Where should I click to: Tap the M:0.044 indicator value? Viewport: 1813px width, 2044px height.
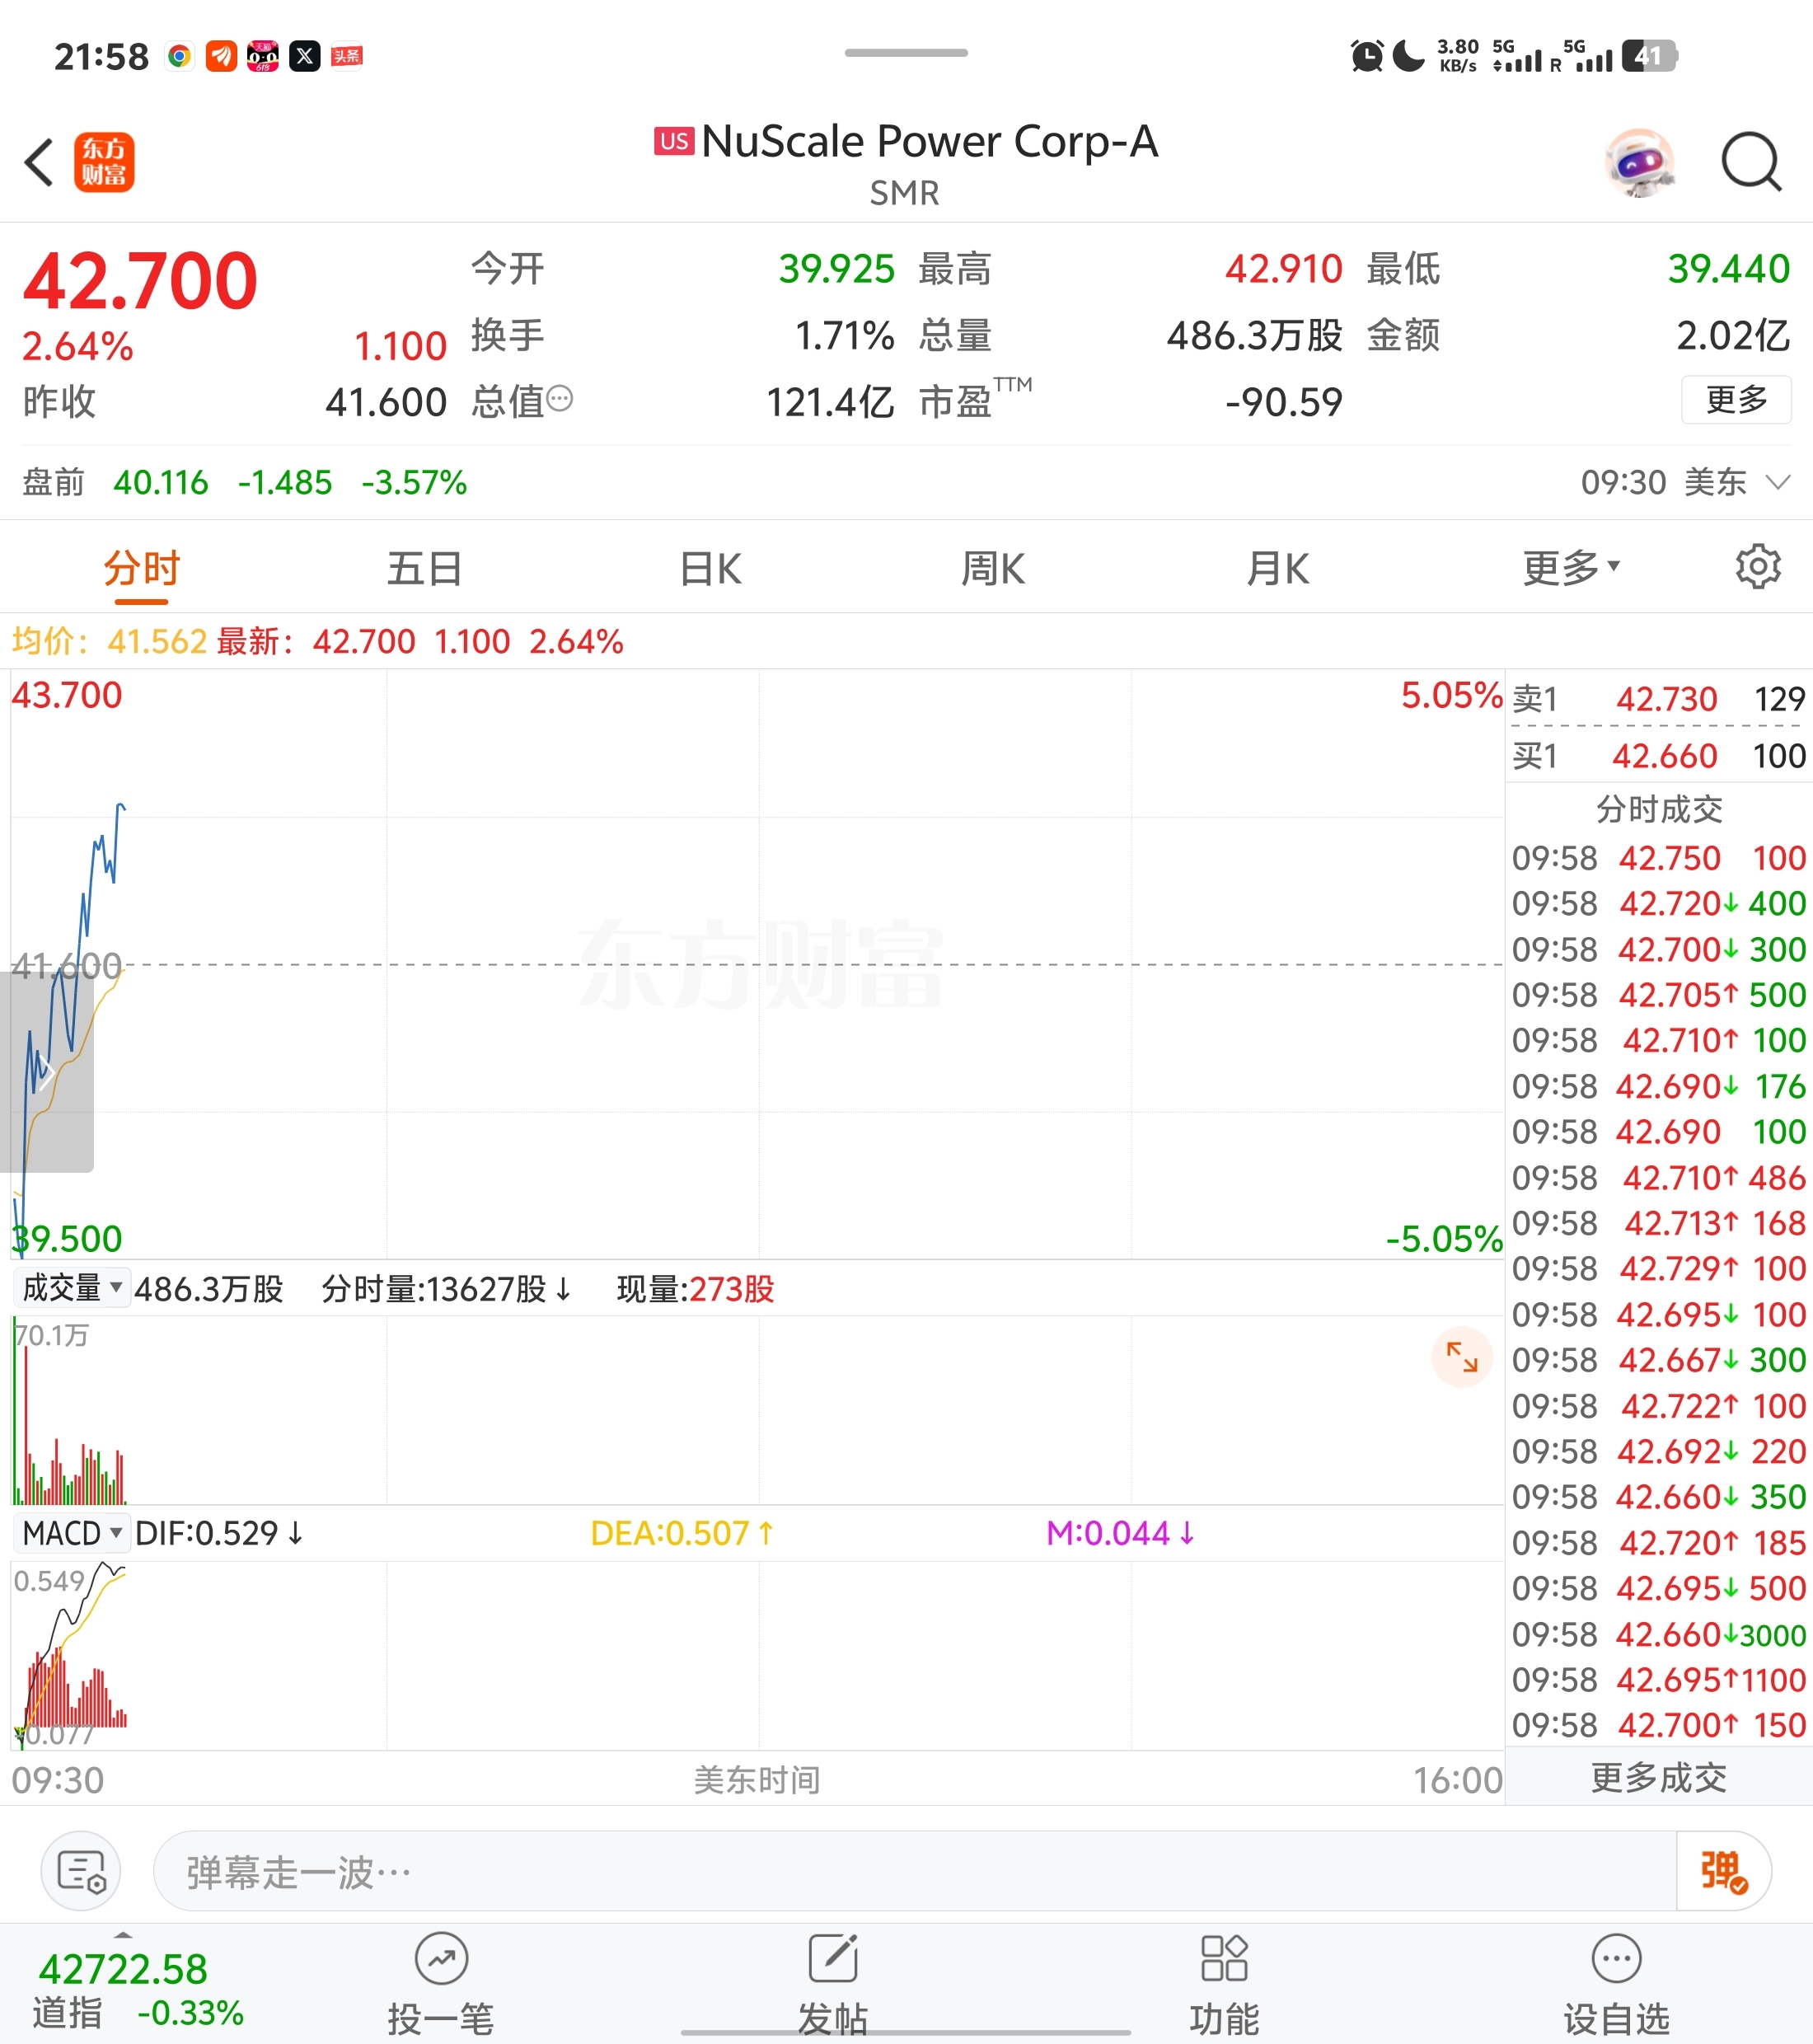click(1120, 1532)
